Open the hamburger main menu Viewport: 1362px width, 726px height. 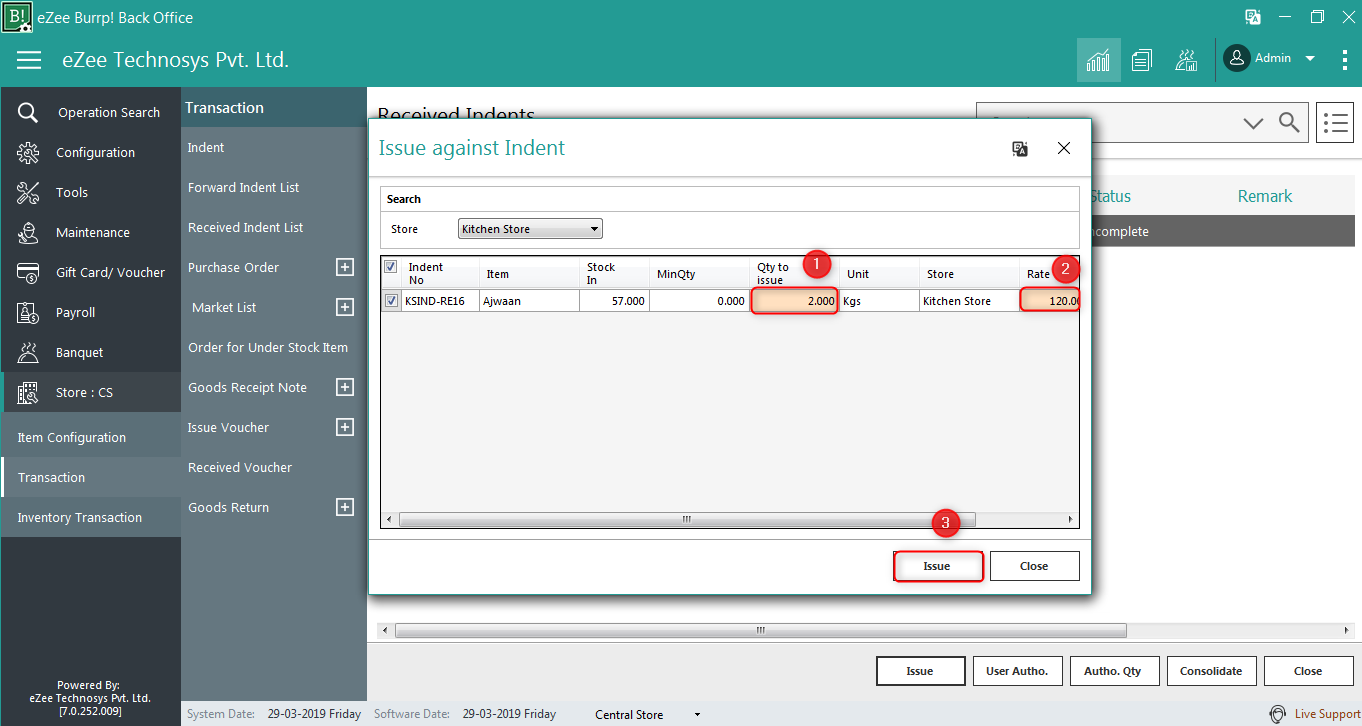(x=29, y=60)
